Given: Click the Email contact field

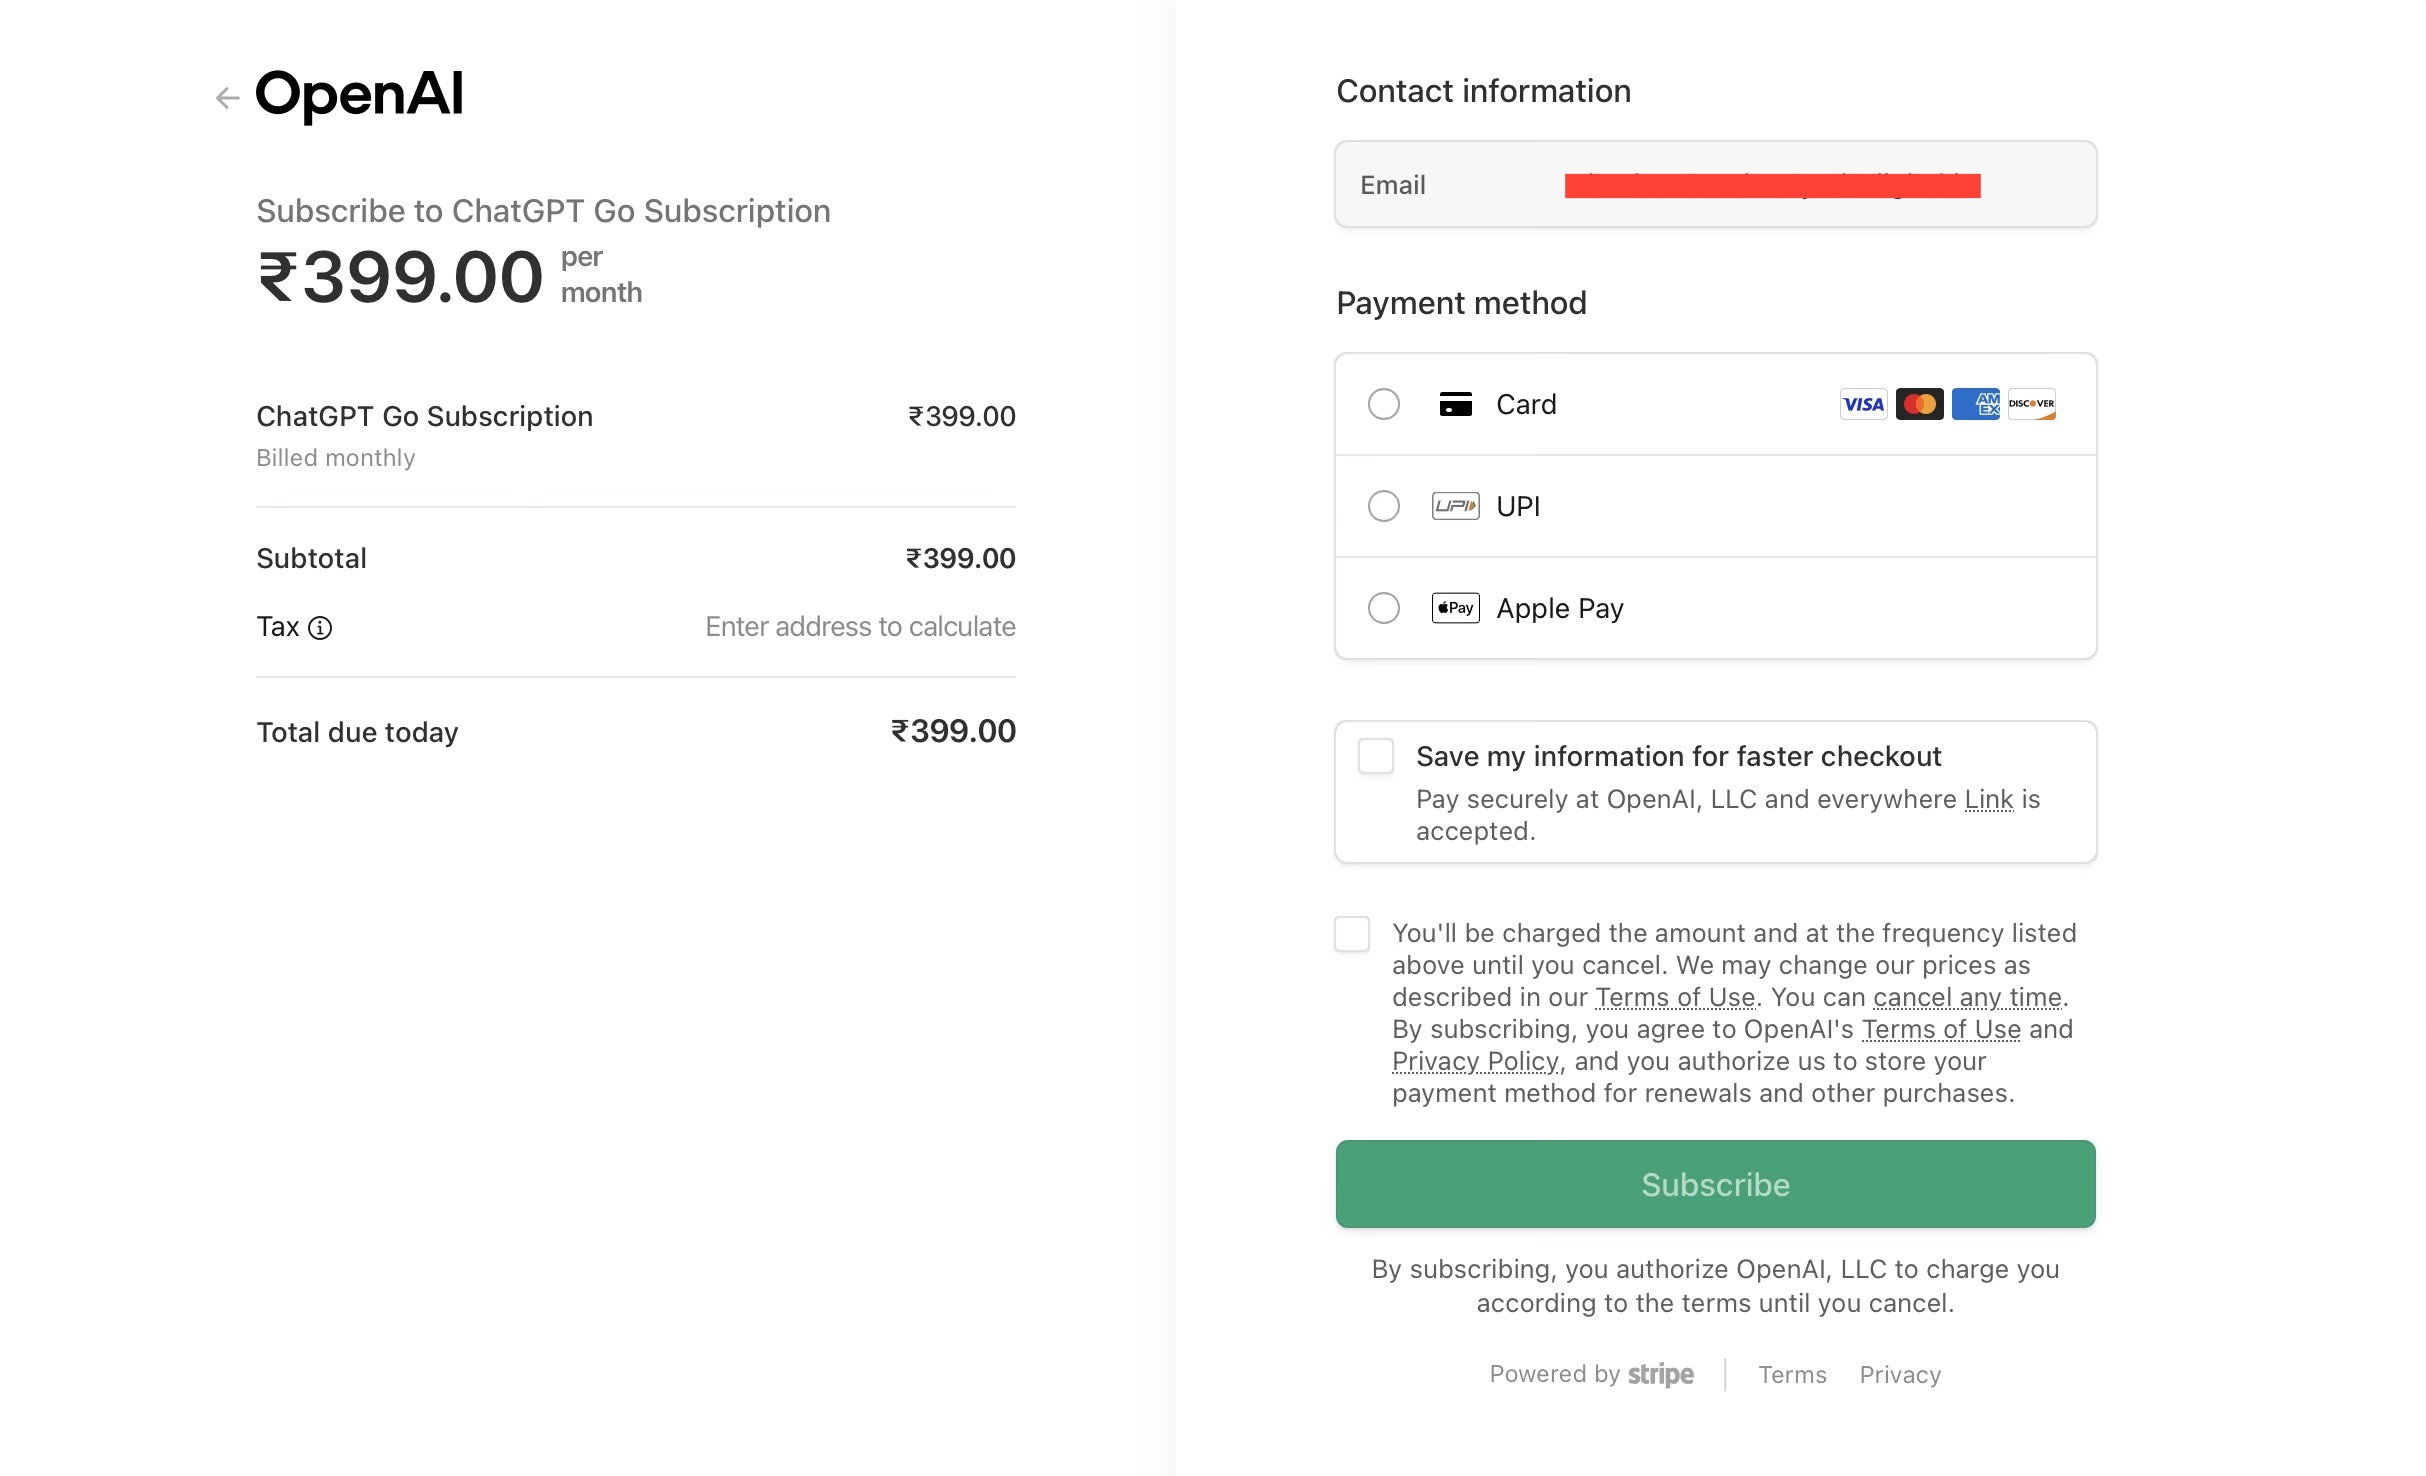Looking at the screenshot, I should point(1715,185).
